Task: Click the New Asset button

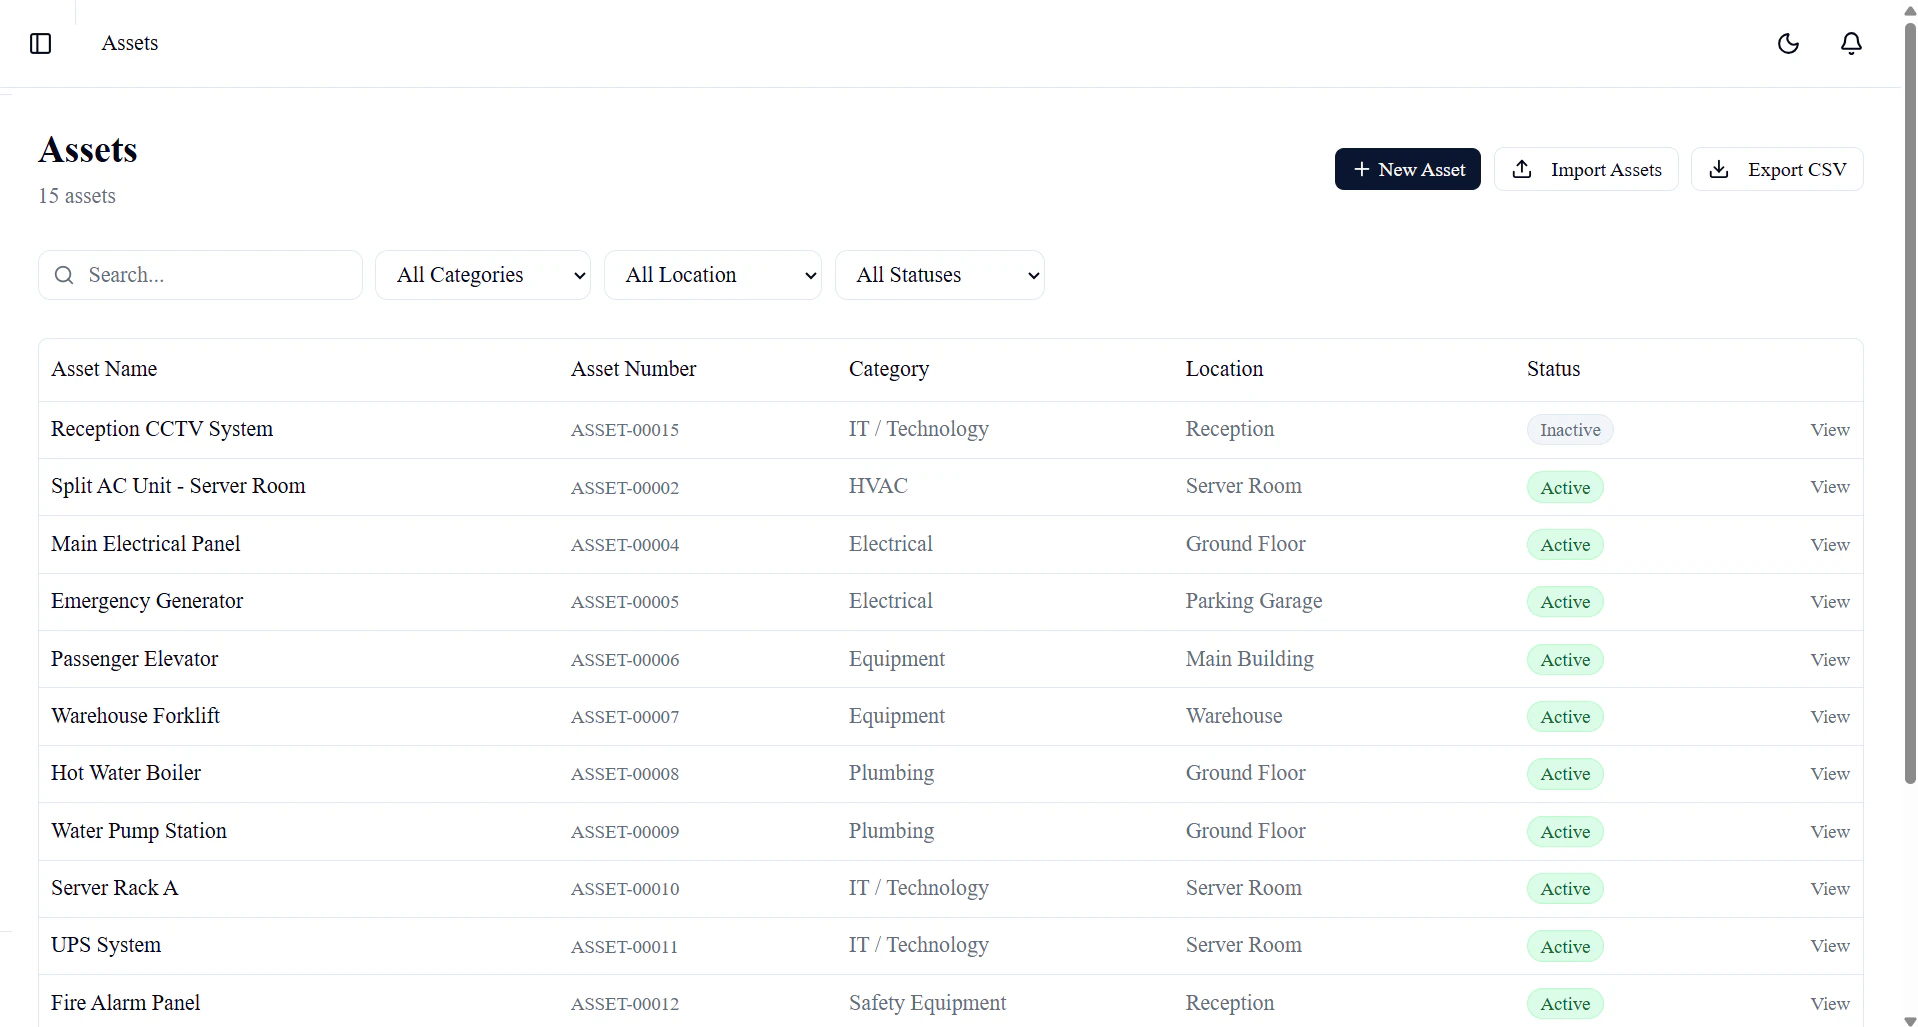Action: (x=1407, y=169)
